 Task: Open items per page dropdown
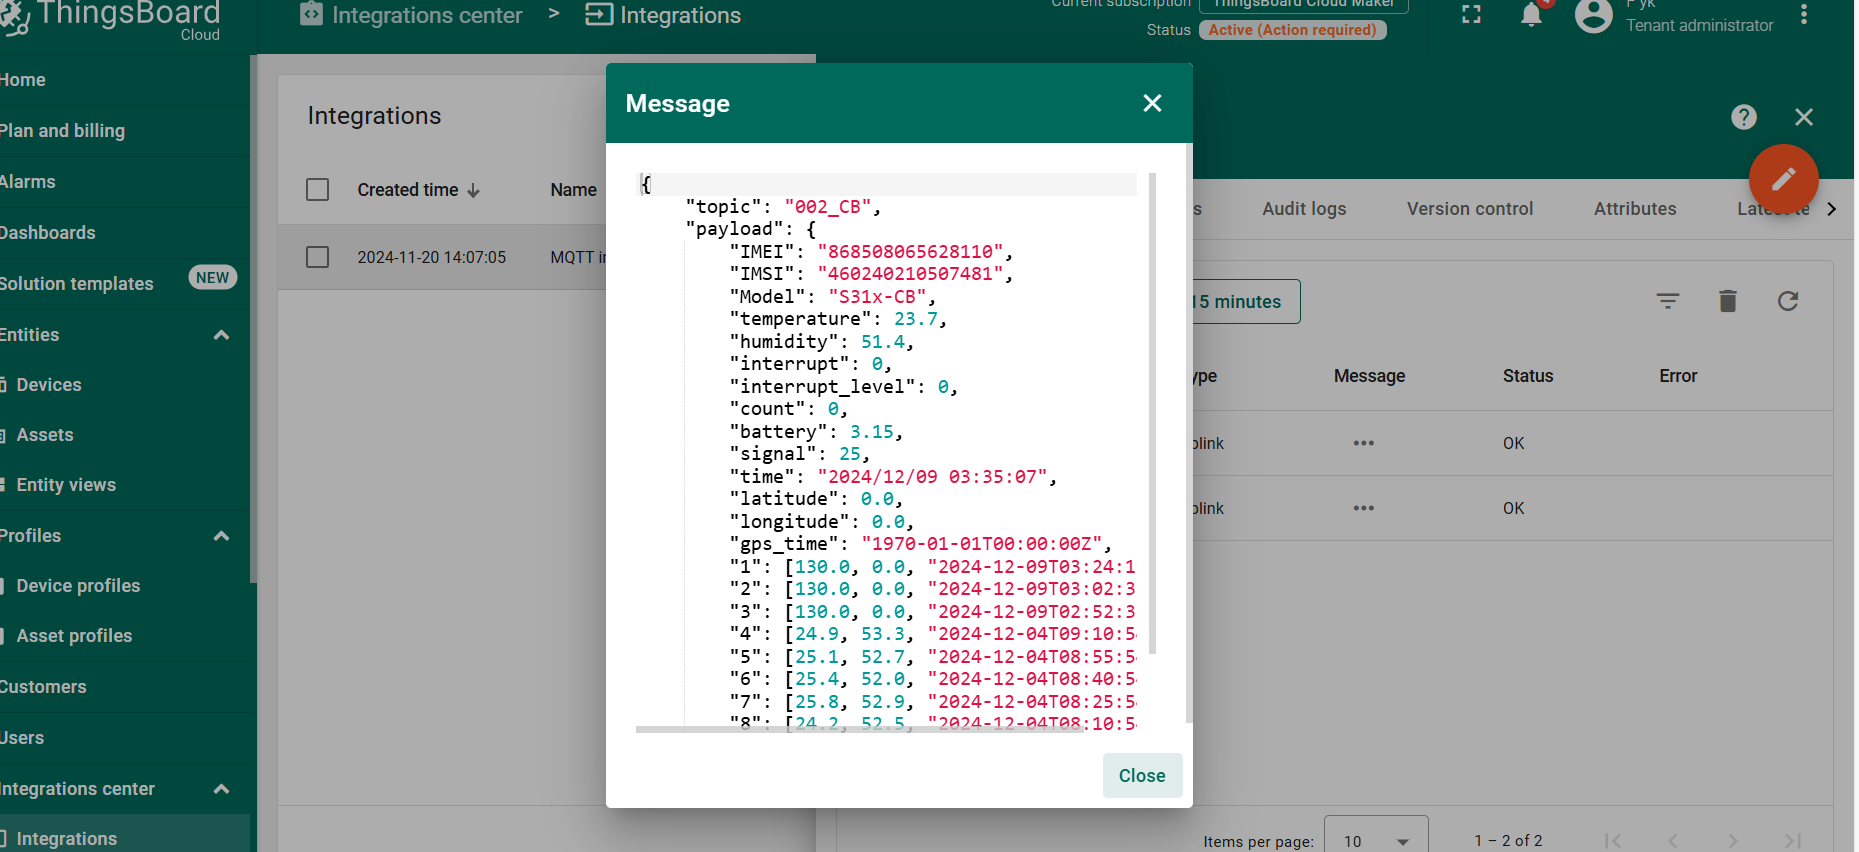(1376, 840)
